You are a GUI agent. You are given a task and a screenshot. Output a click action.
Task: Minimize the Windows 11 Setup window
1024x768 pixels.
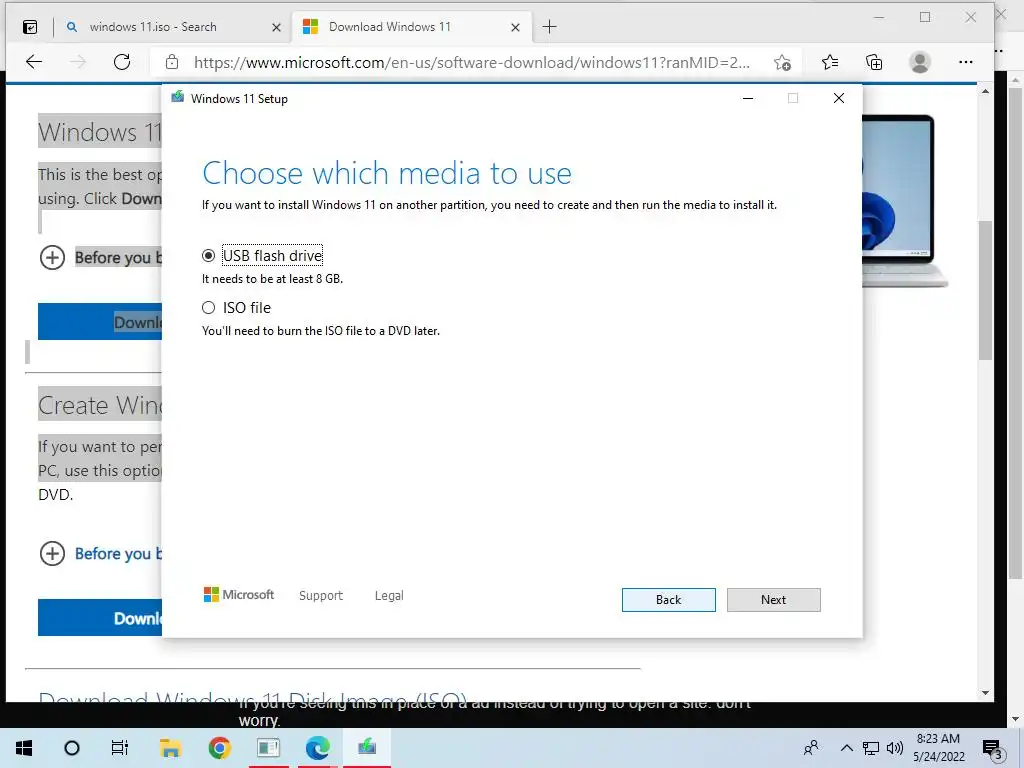748,98
